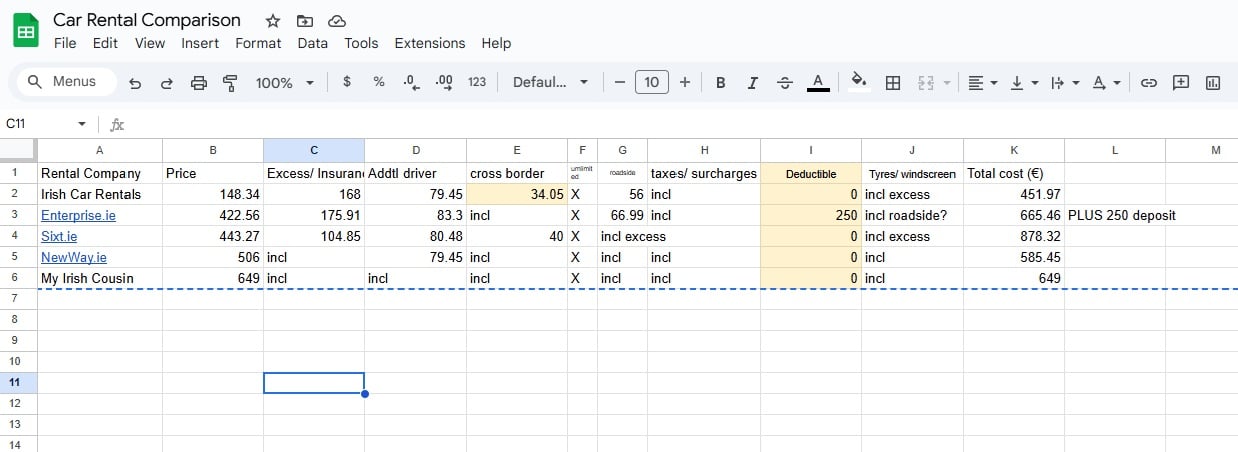The width and height of the screenshot is (1238, 452).
Task: Toggle italic text formatting
Action: (x=752, y=83)
